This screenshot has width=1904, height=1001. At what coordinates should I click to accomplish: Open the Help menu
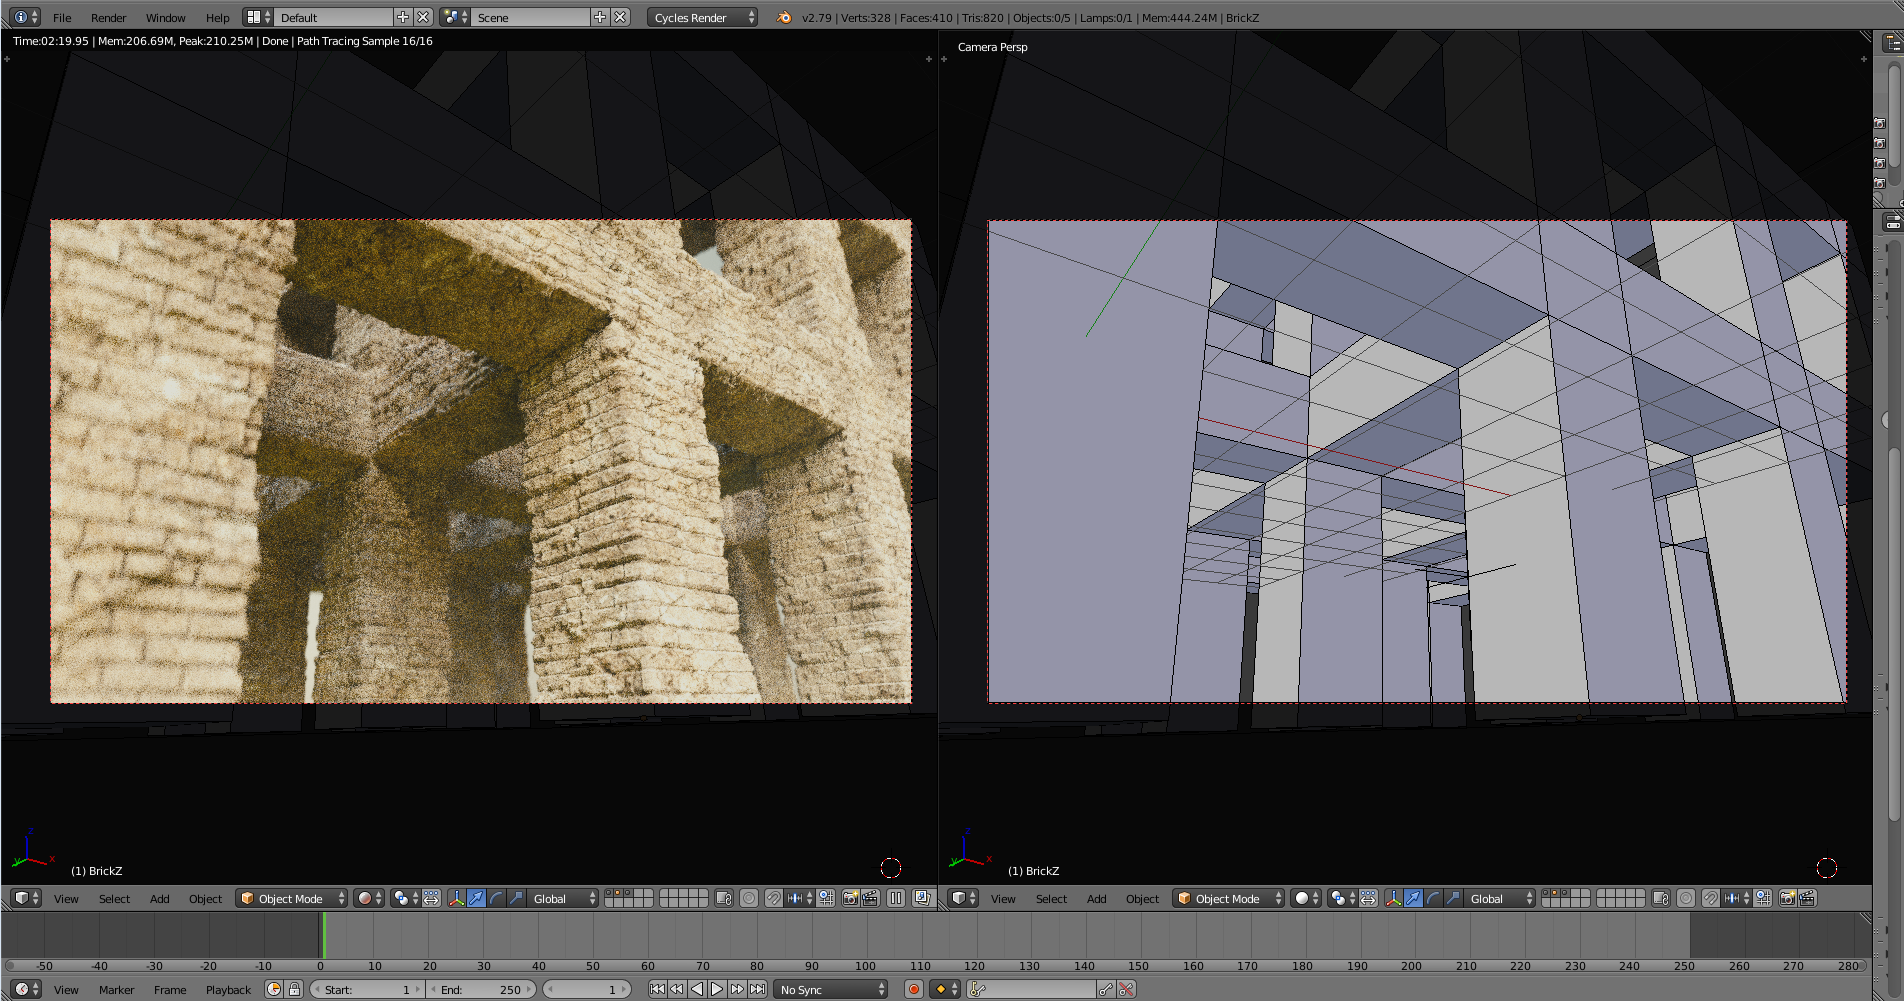coord(217,18)
